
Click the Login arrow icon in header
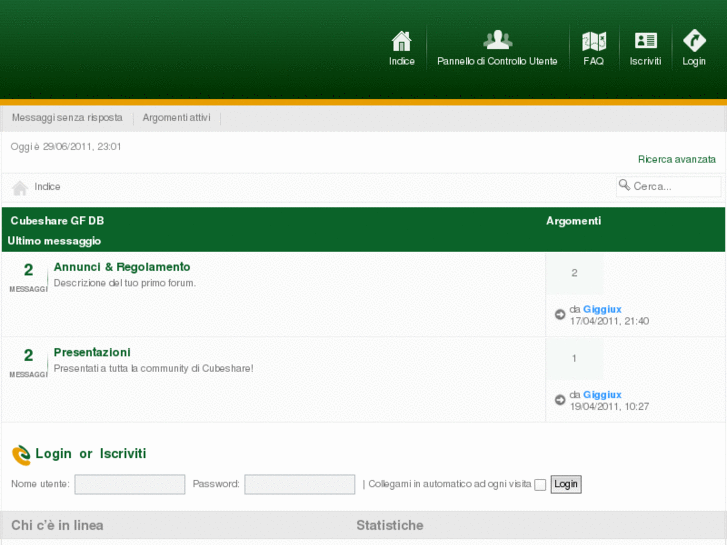click(x=694, y=41)
